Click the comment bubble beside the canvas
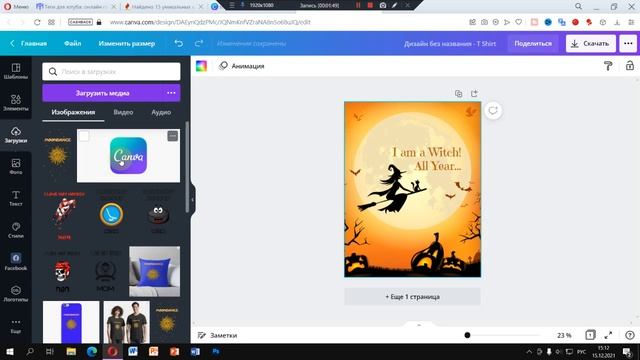This screenshot has width=640, height=360. (x=493, y=111)
